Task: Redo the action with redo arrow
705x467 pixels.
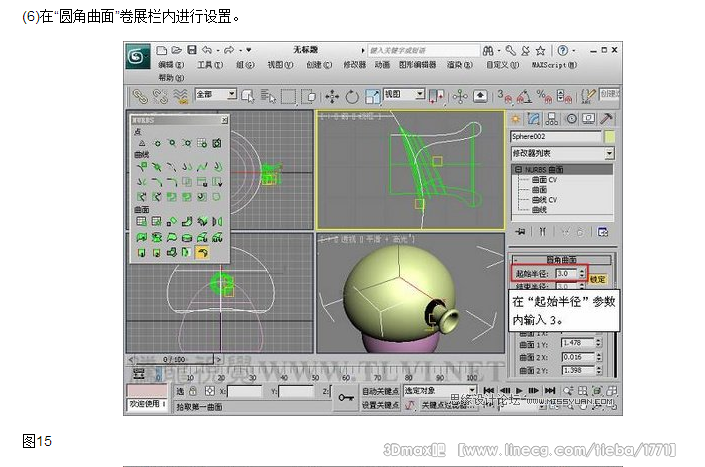Action: [229, 50]
